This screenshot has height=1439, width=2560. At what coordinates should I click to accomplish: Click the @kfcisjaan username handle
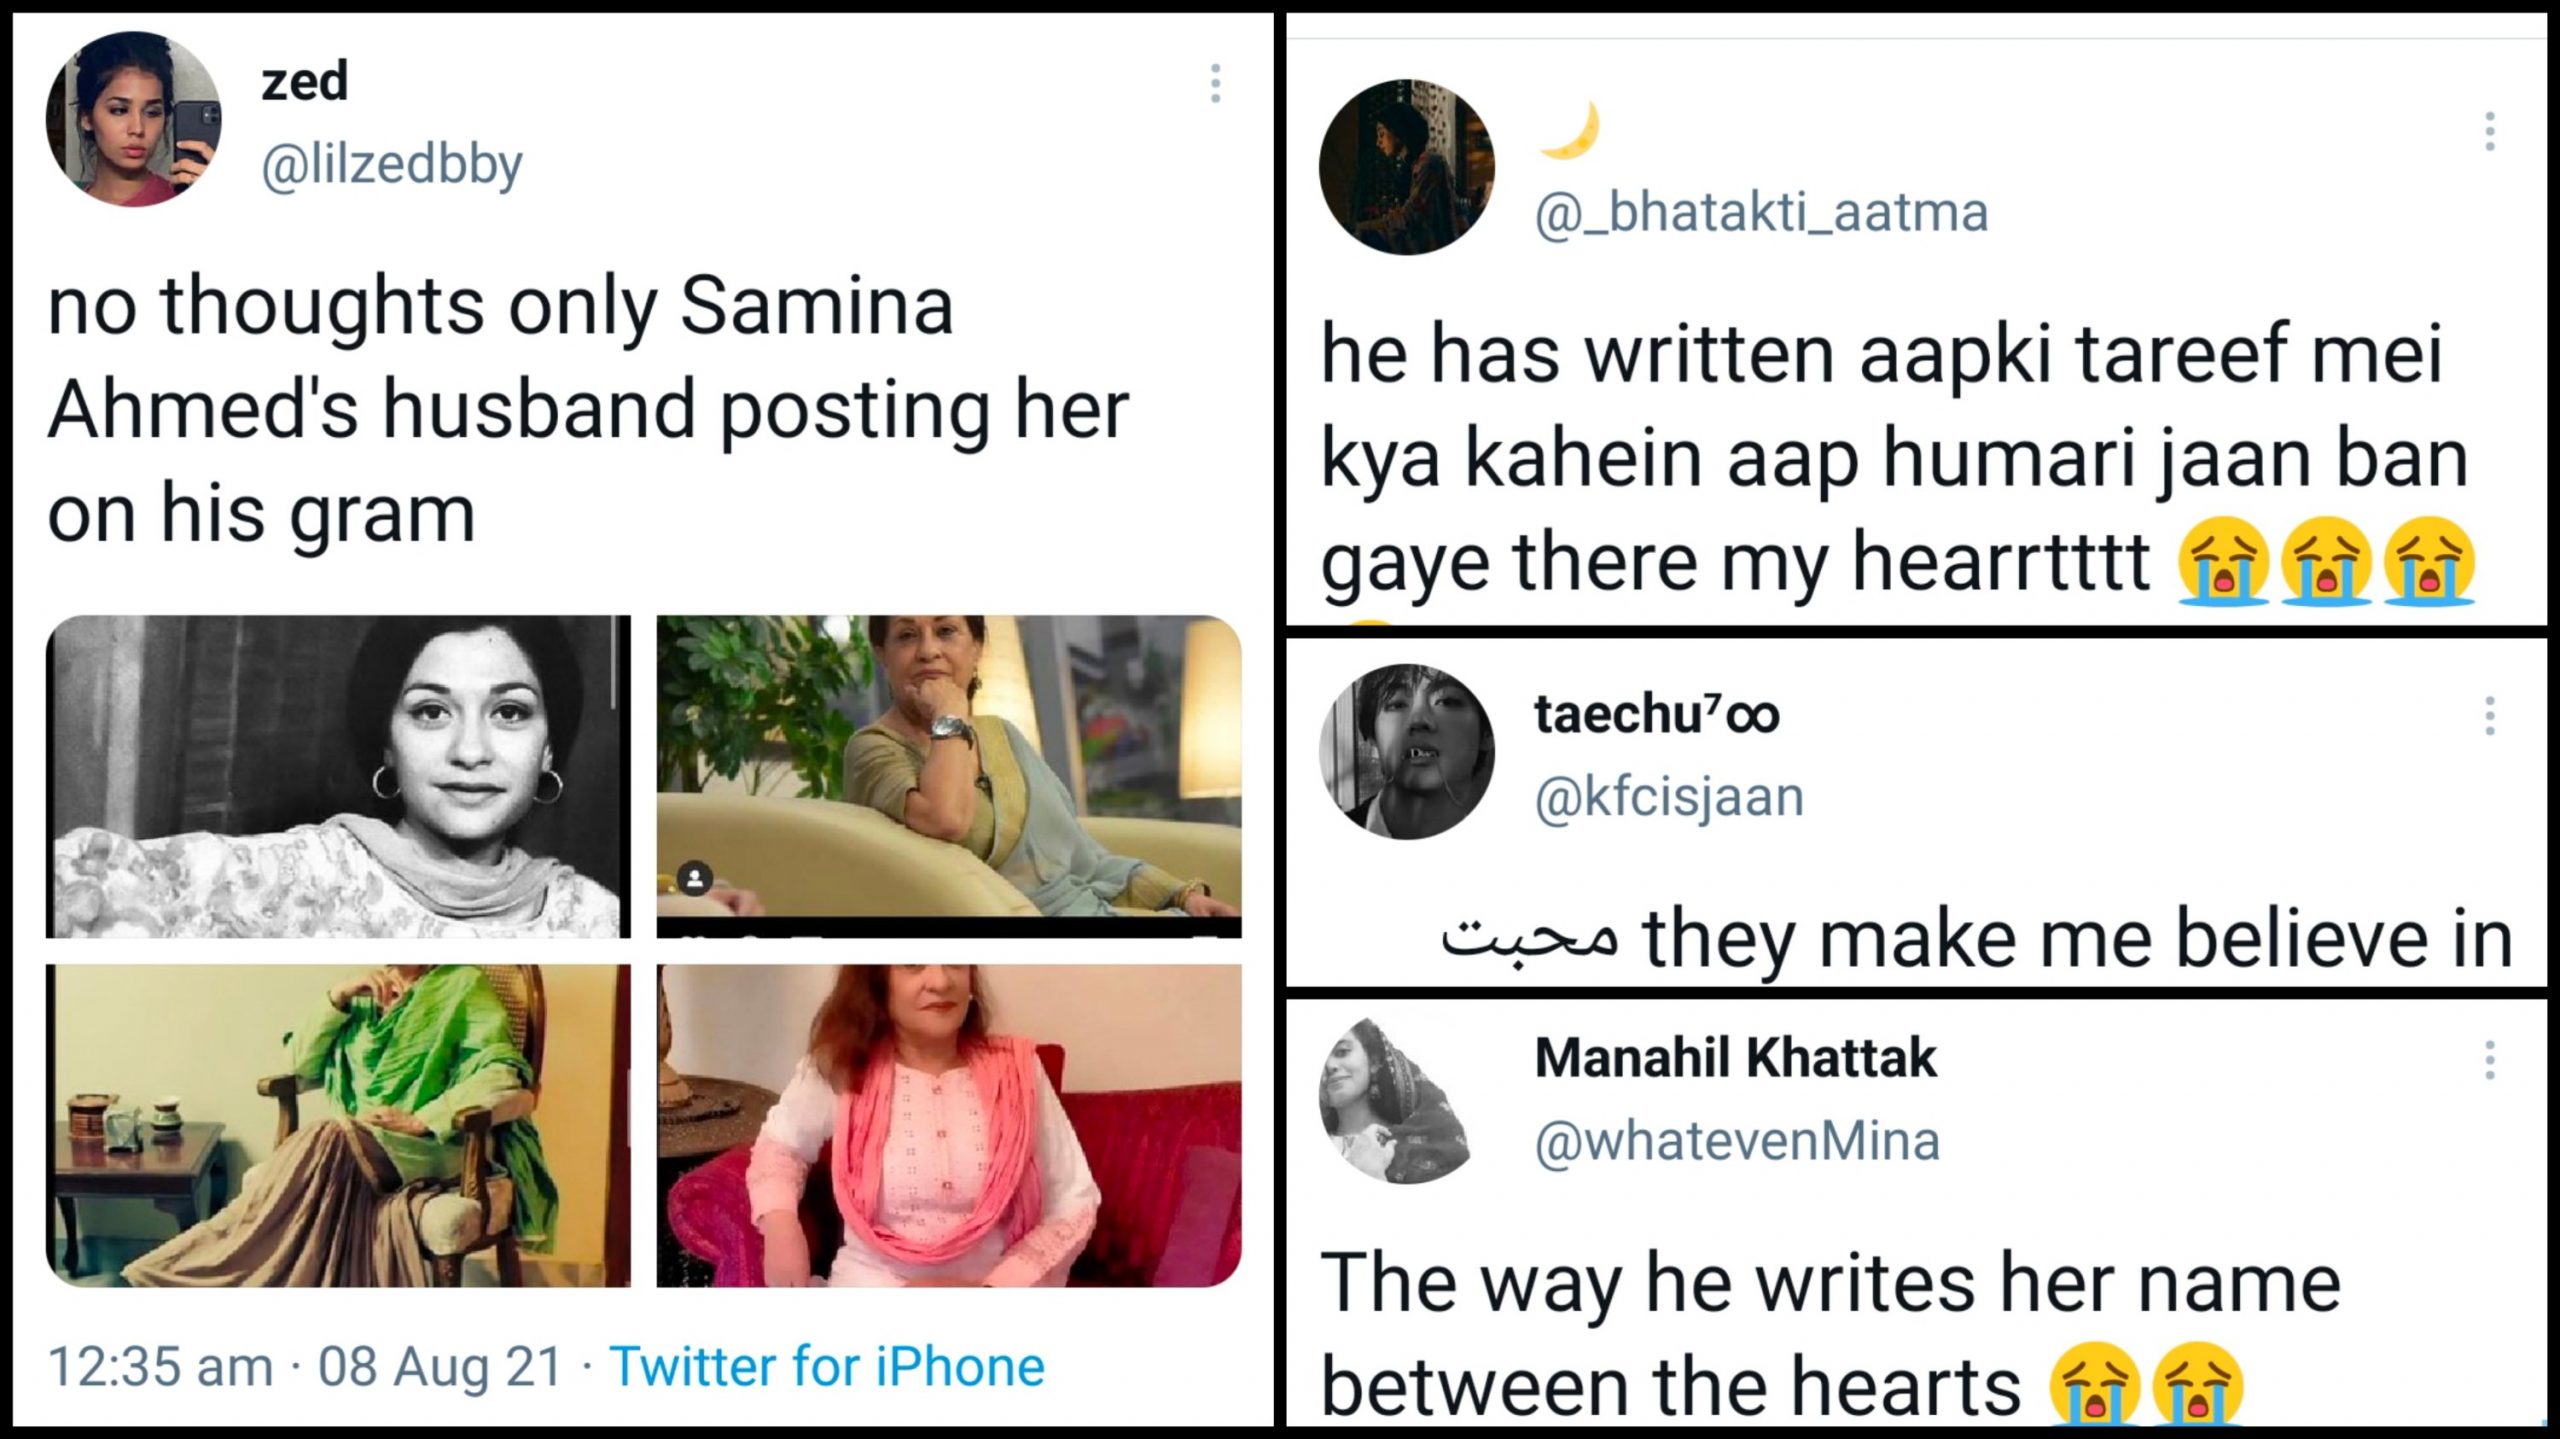point(1669,798)
